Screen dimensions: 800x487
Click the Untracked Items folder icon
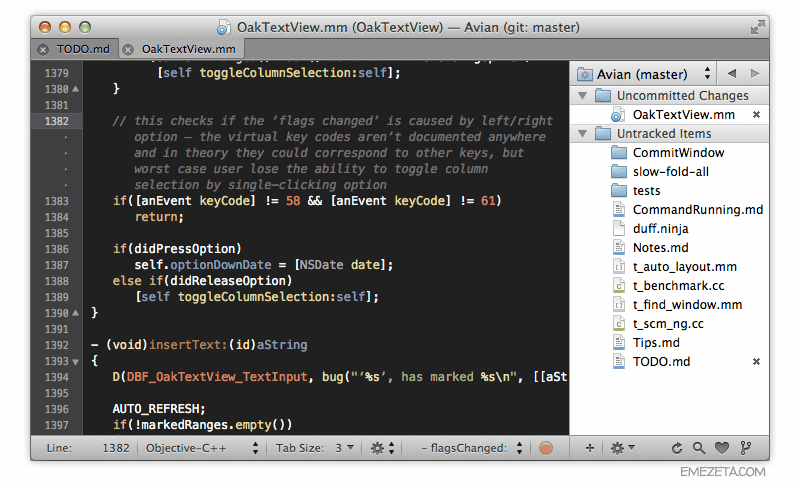tap(603, 134)
